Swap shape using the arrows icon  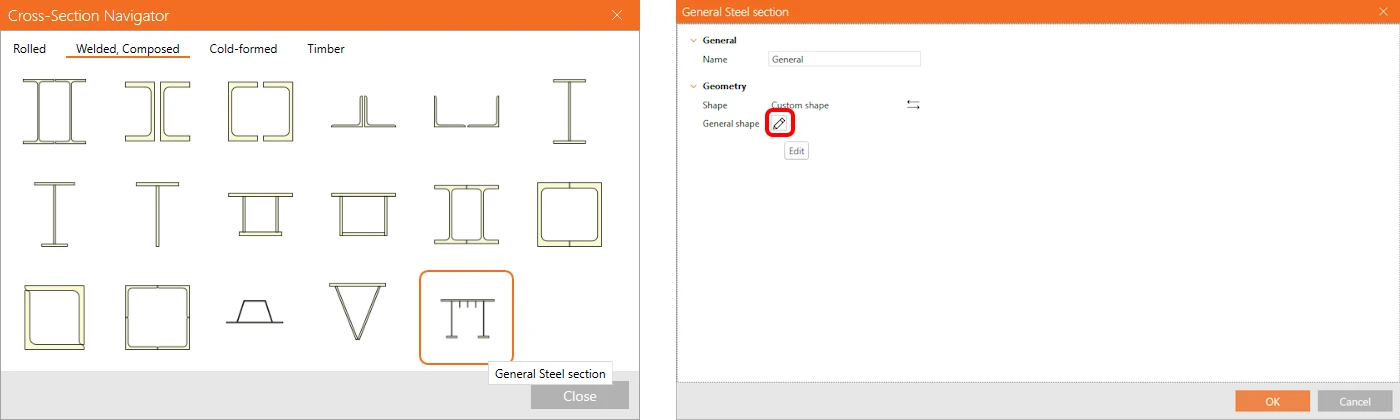[913, 105]
